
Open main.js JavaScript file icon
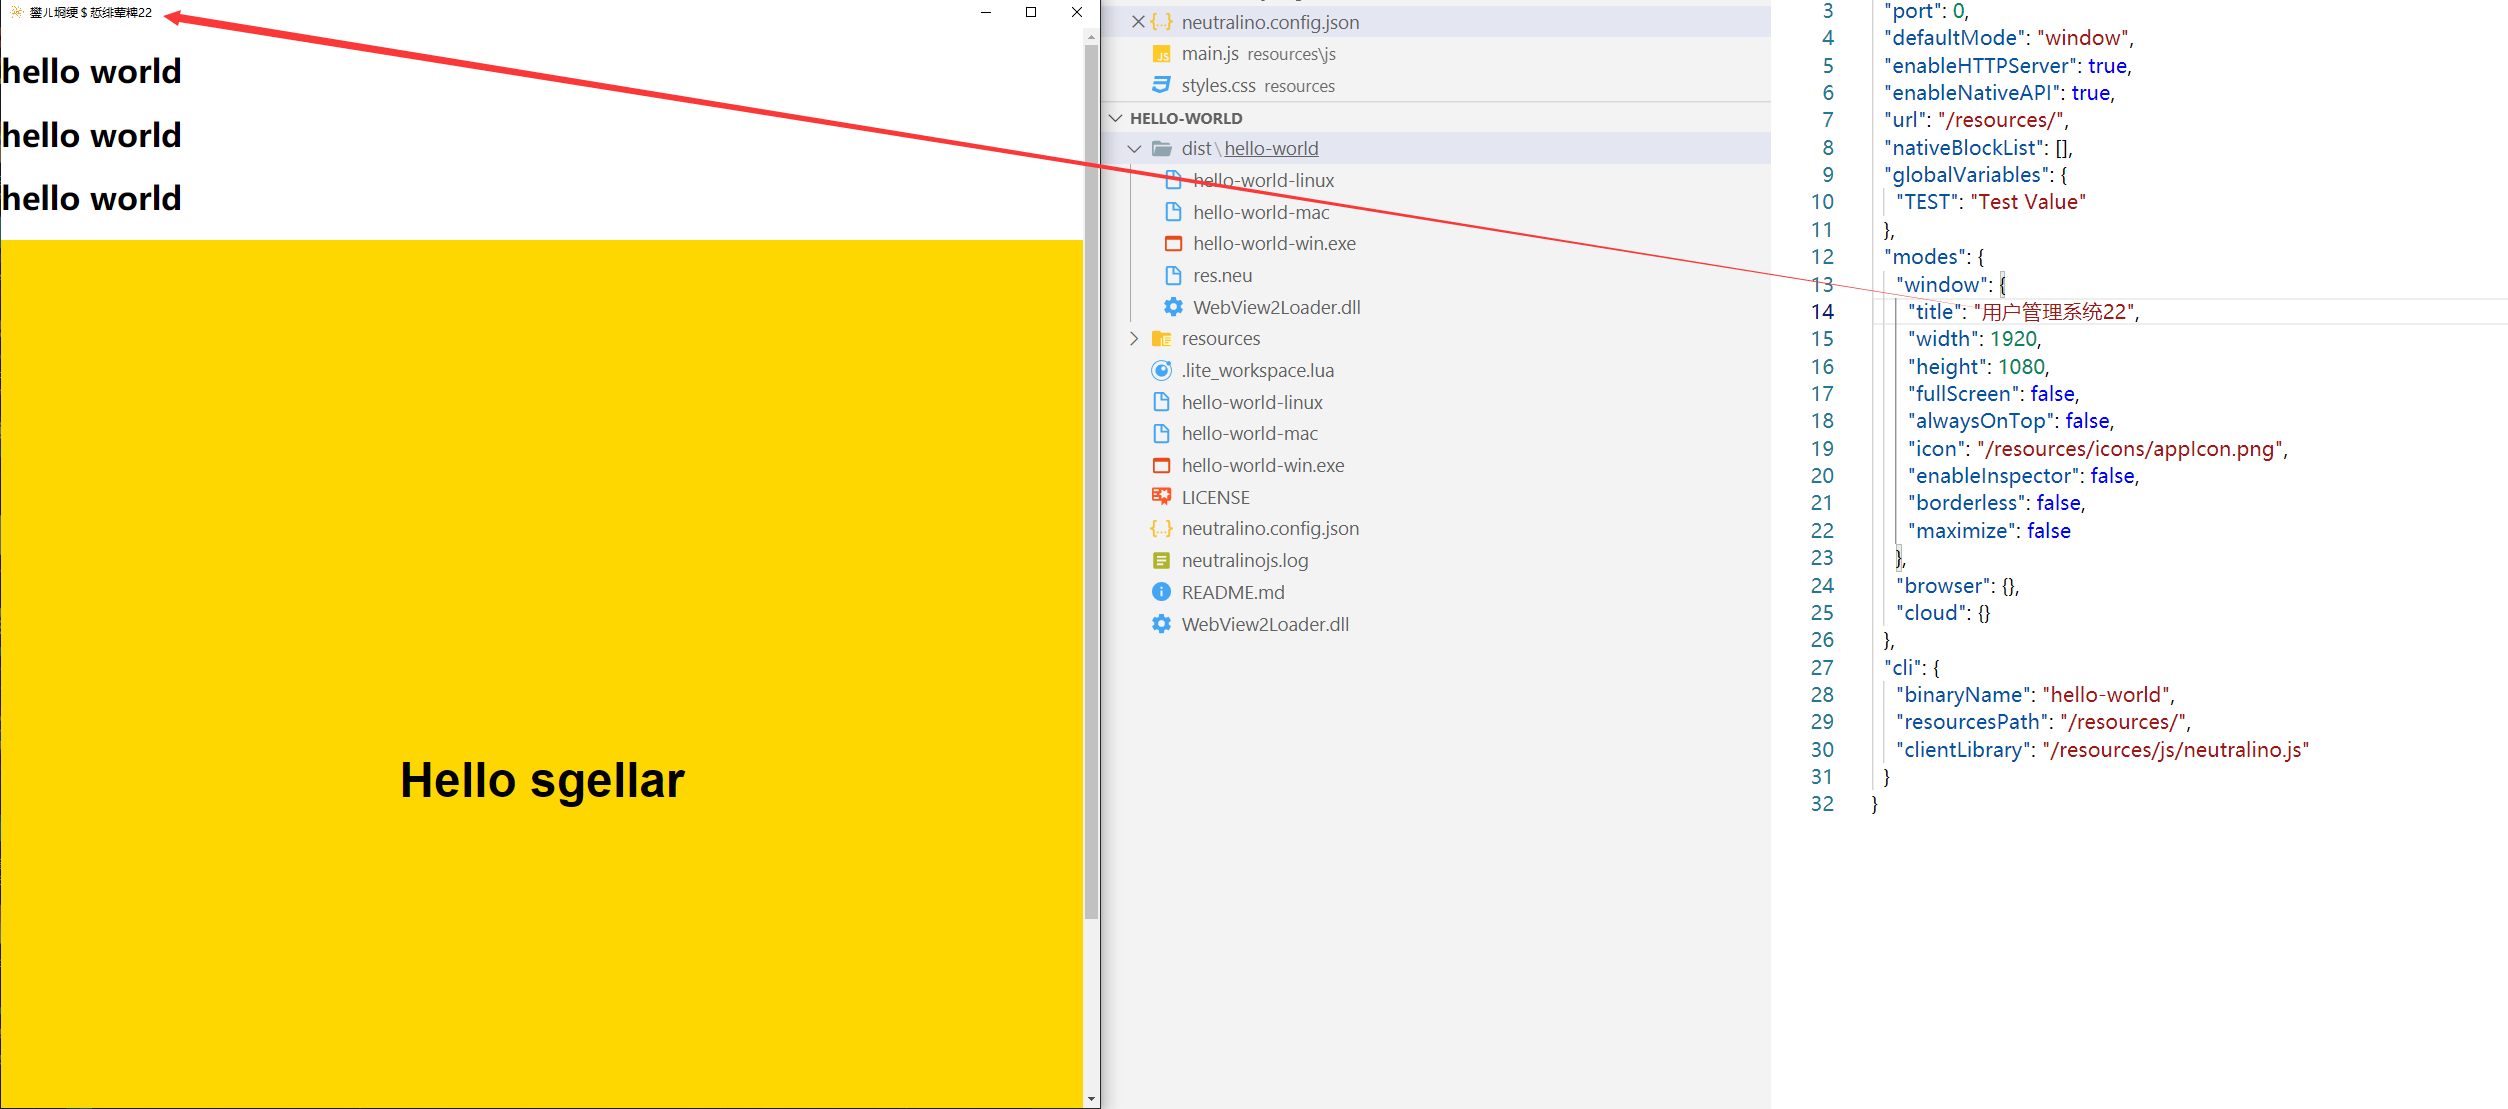(x=1161, y=54)
